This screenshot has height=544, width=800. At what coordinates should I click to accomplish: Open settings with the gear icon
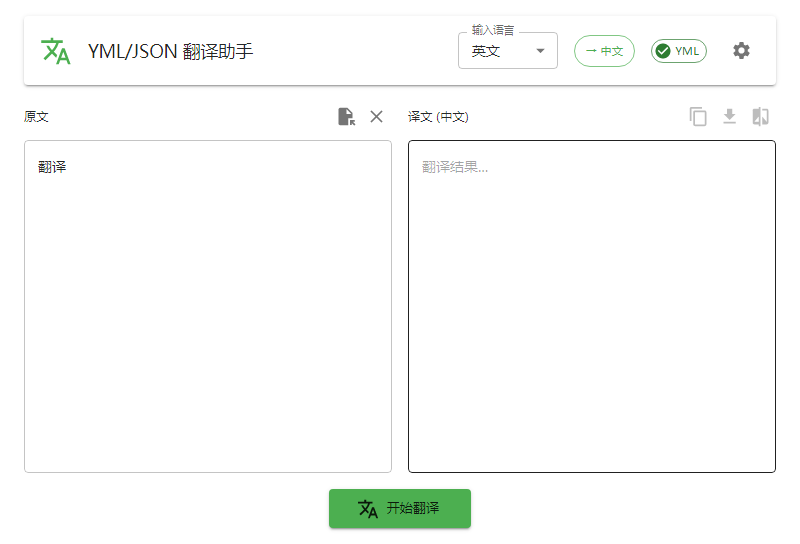click(741, 51)
